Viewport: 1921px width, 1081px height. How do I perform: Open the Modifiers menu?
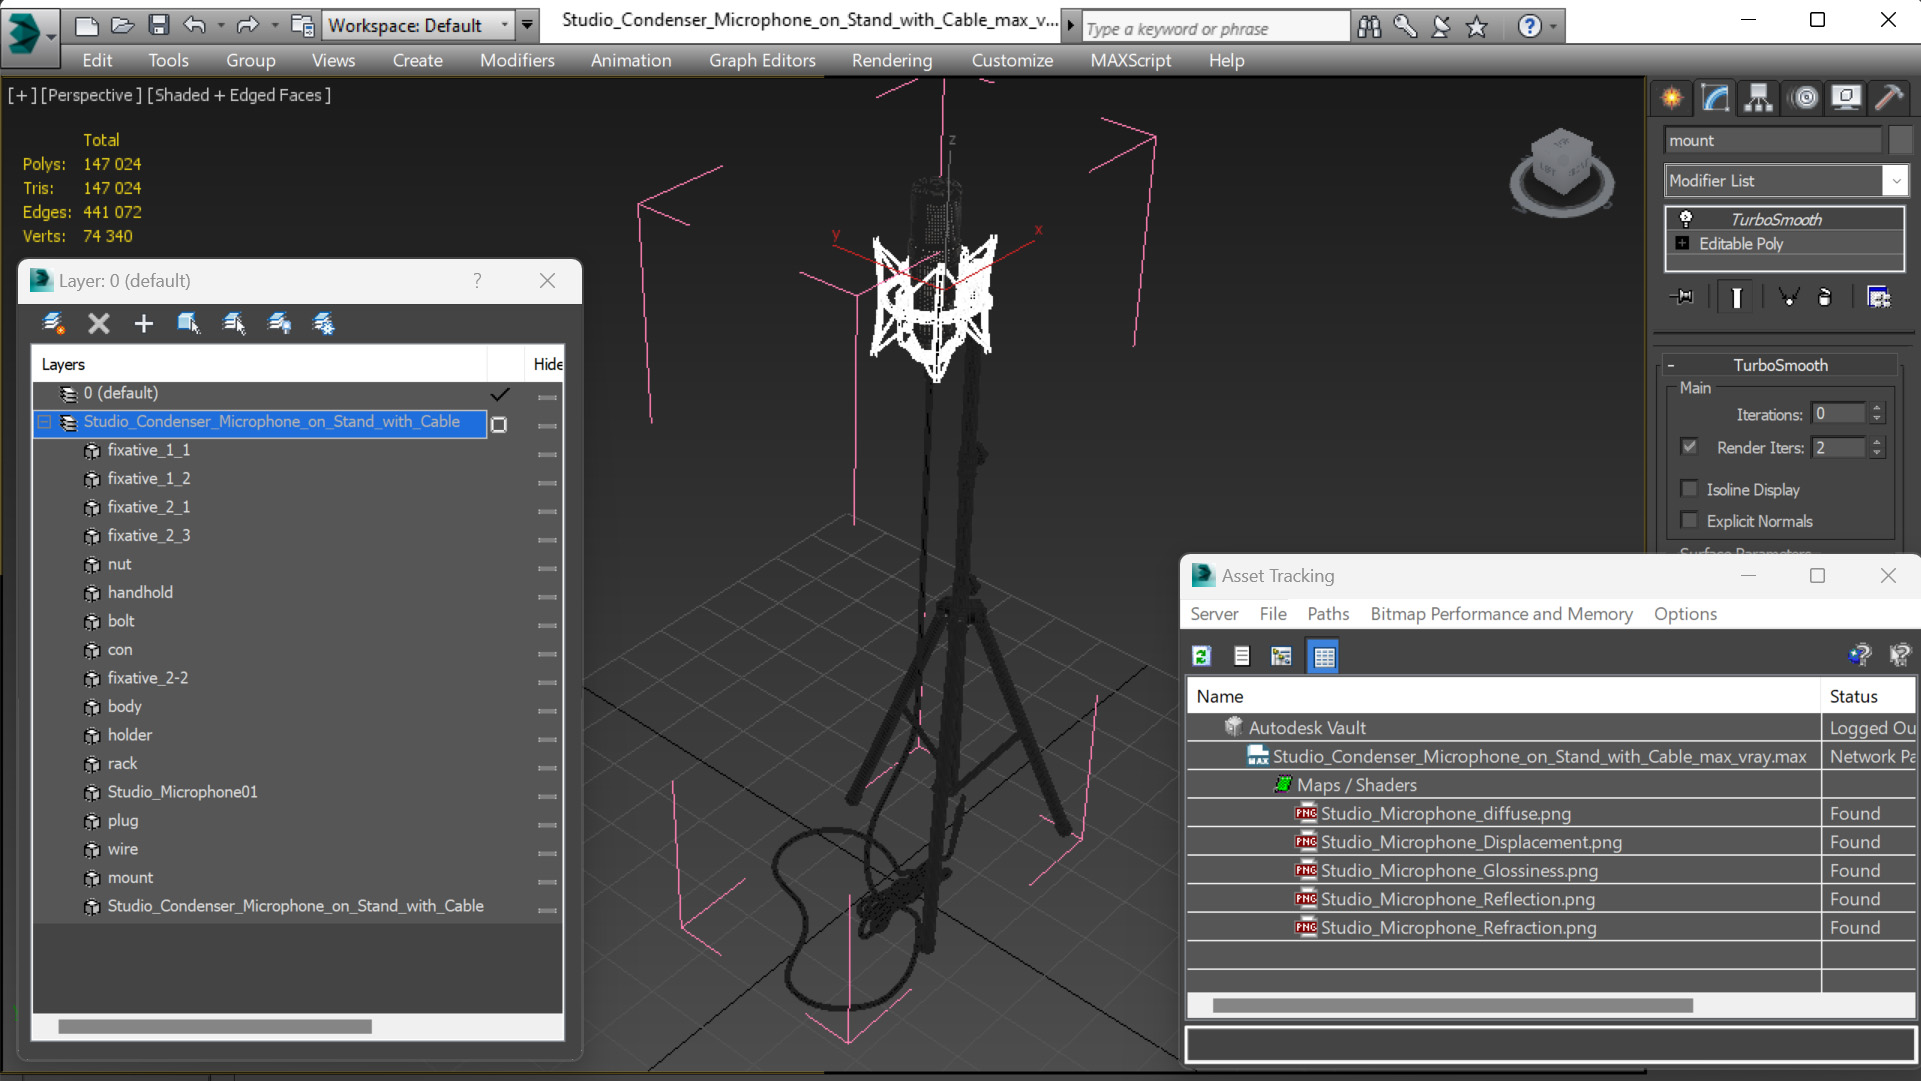517,60
